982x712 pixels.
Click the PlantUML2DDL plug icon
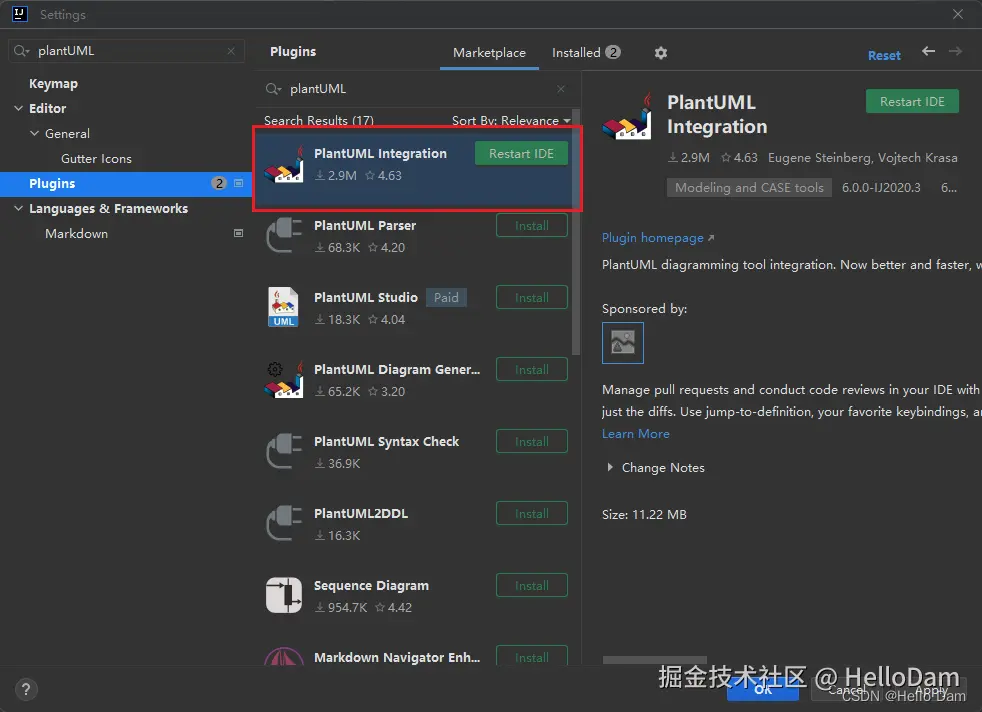[284, 524]
